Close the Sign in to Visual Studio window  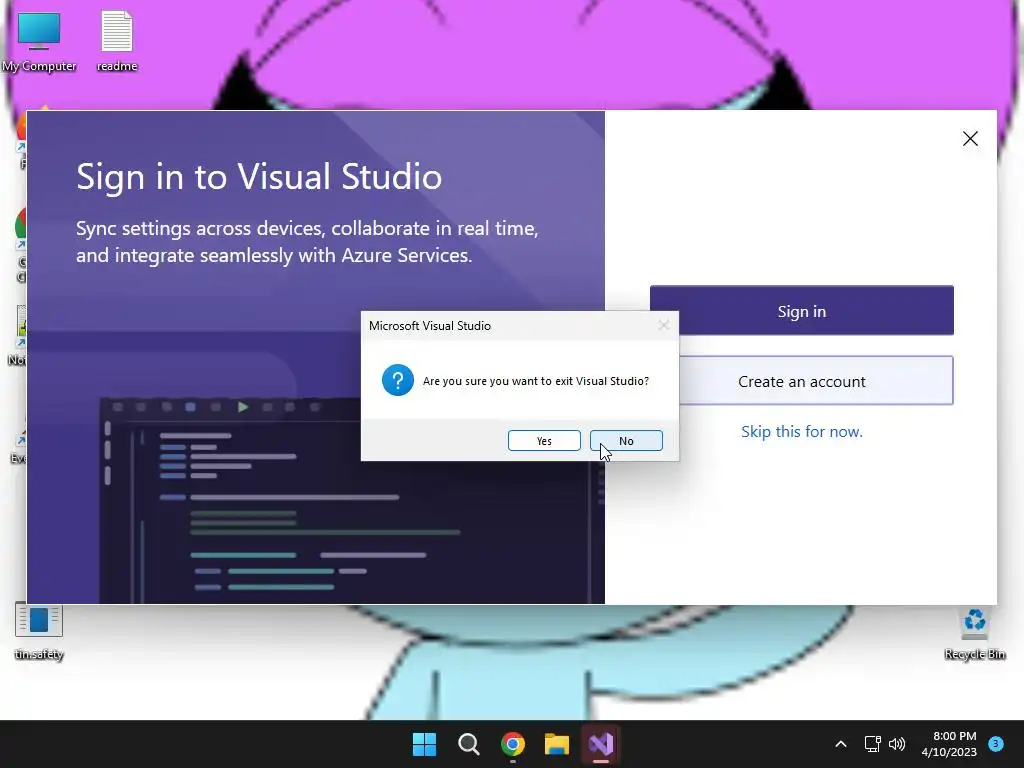pos(970,138)
